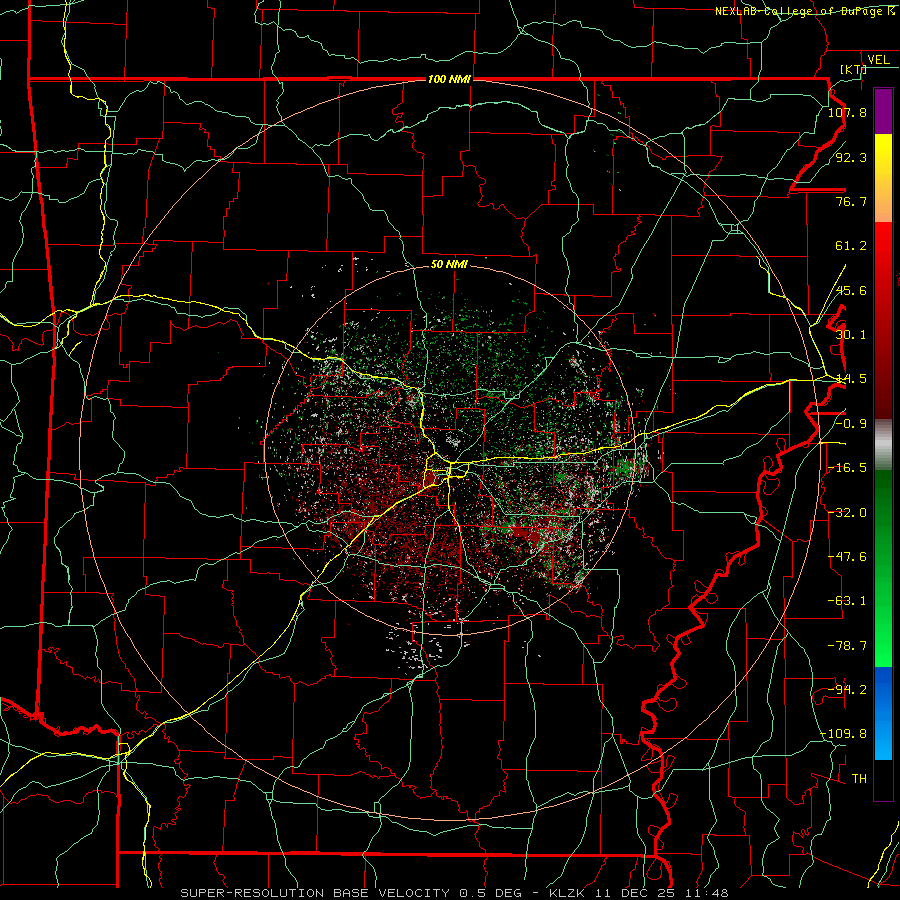Pick the blue segment of the velocity color bar
This screenshot has width=900, height=900.
click(x=883, y=713)
